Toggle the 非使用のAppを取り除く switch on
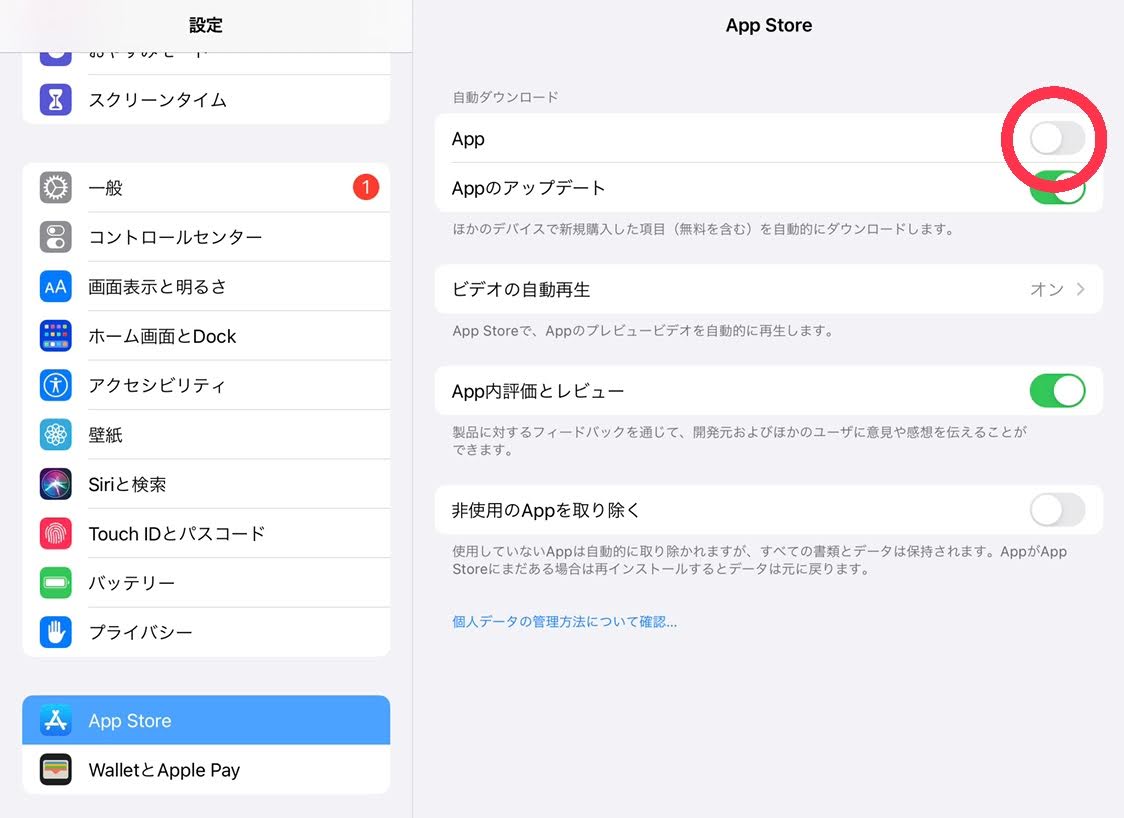 coord(1057,510)
